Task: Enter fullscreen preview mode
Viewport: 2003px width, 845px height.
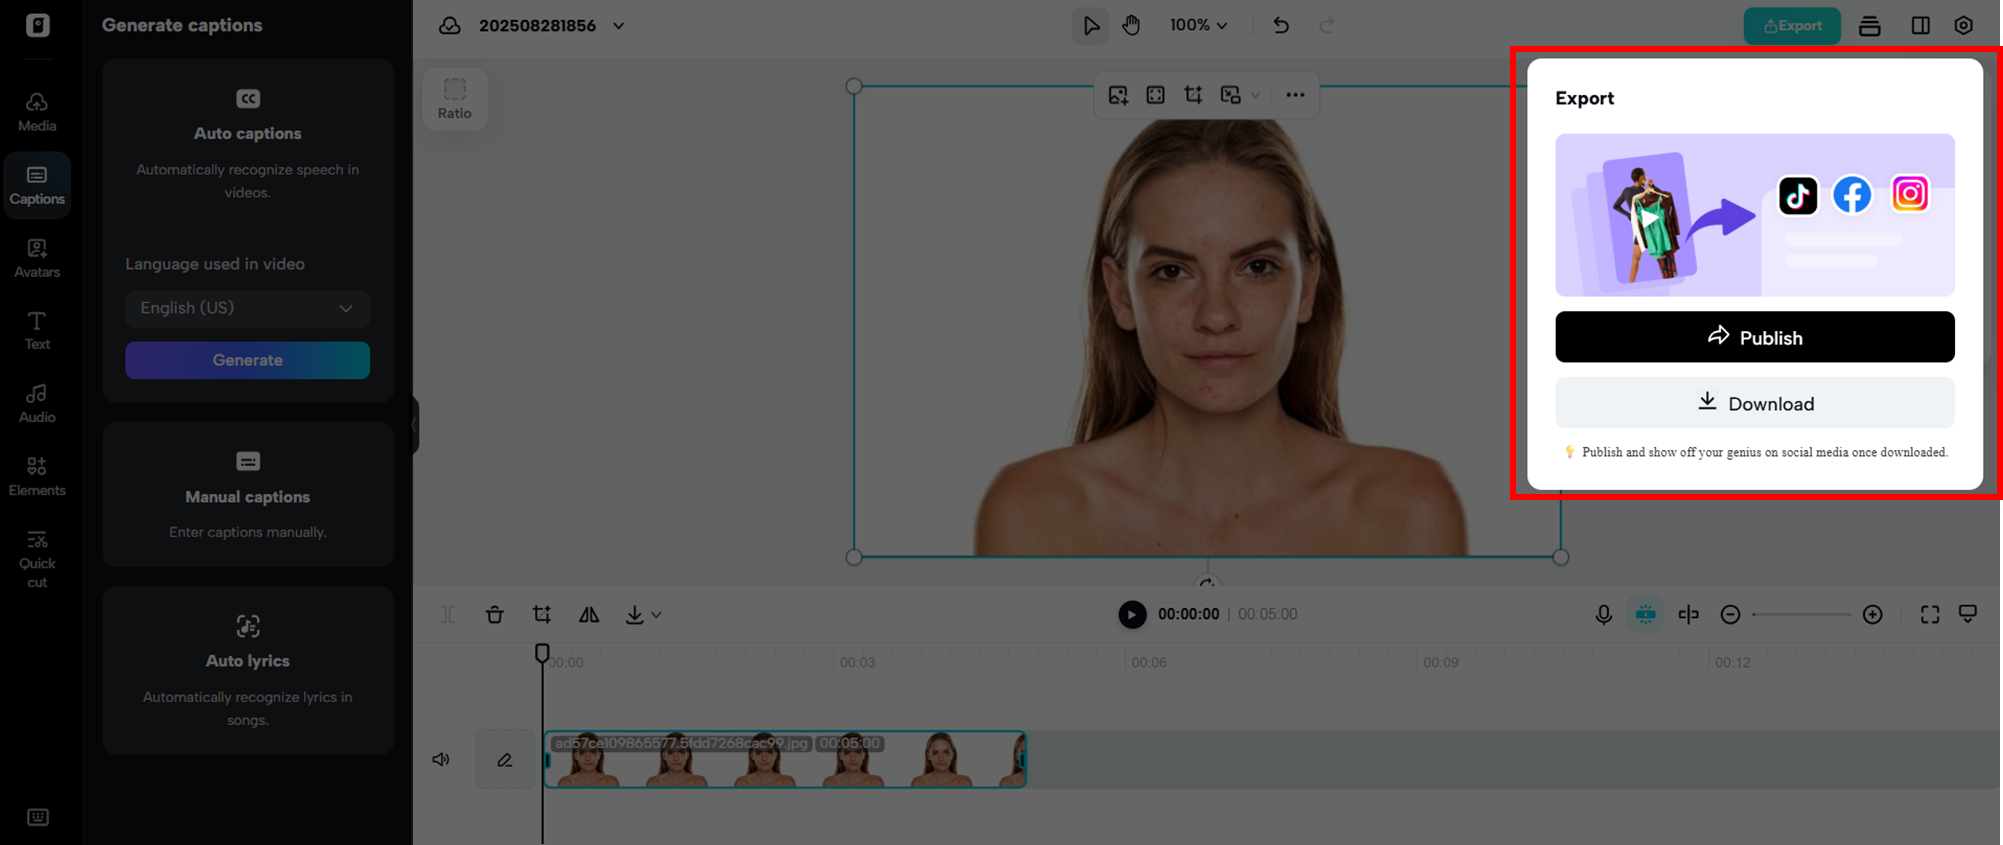Action: click(x=1930, y=615)
